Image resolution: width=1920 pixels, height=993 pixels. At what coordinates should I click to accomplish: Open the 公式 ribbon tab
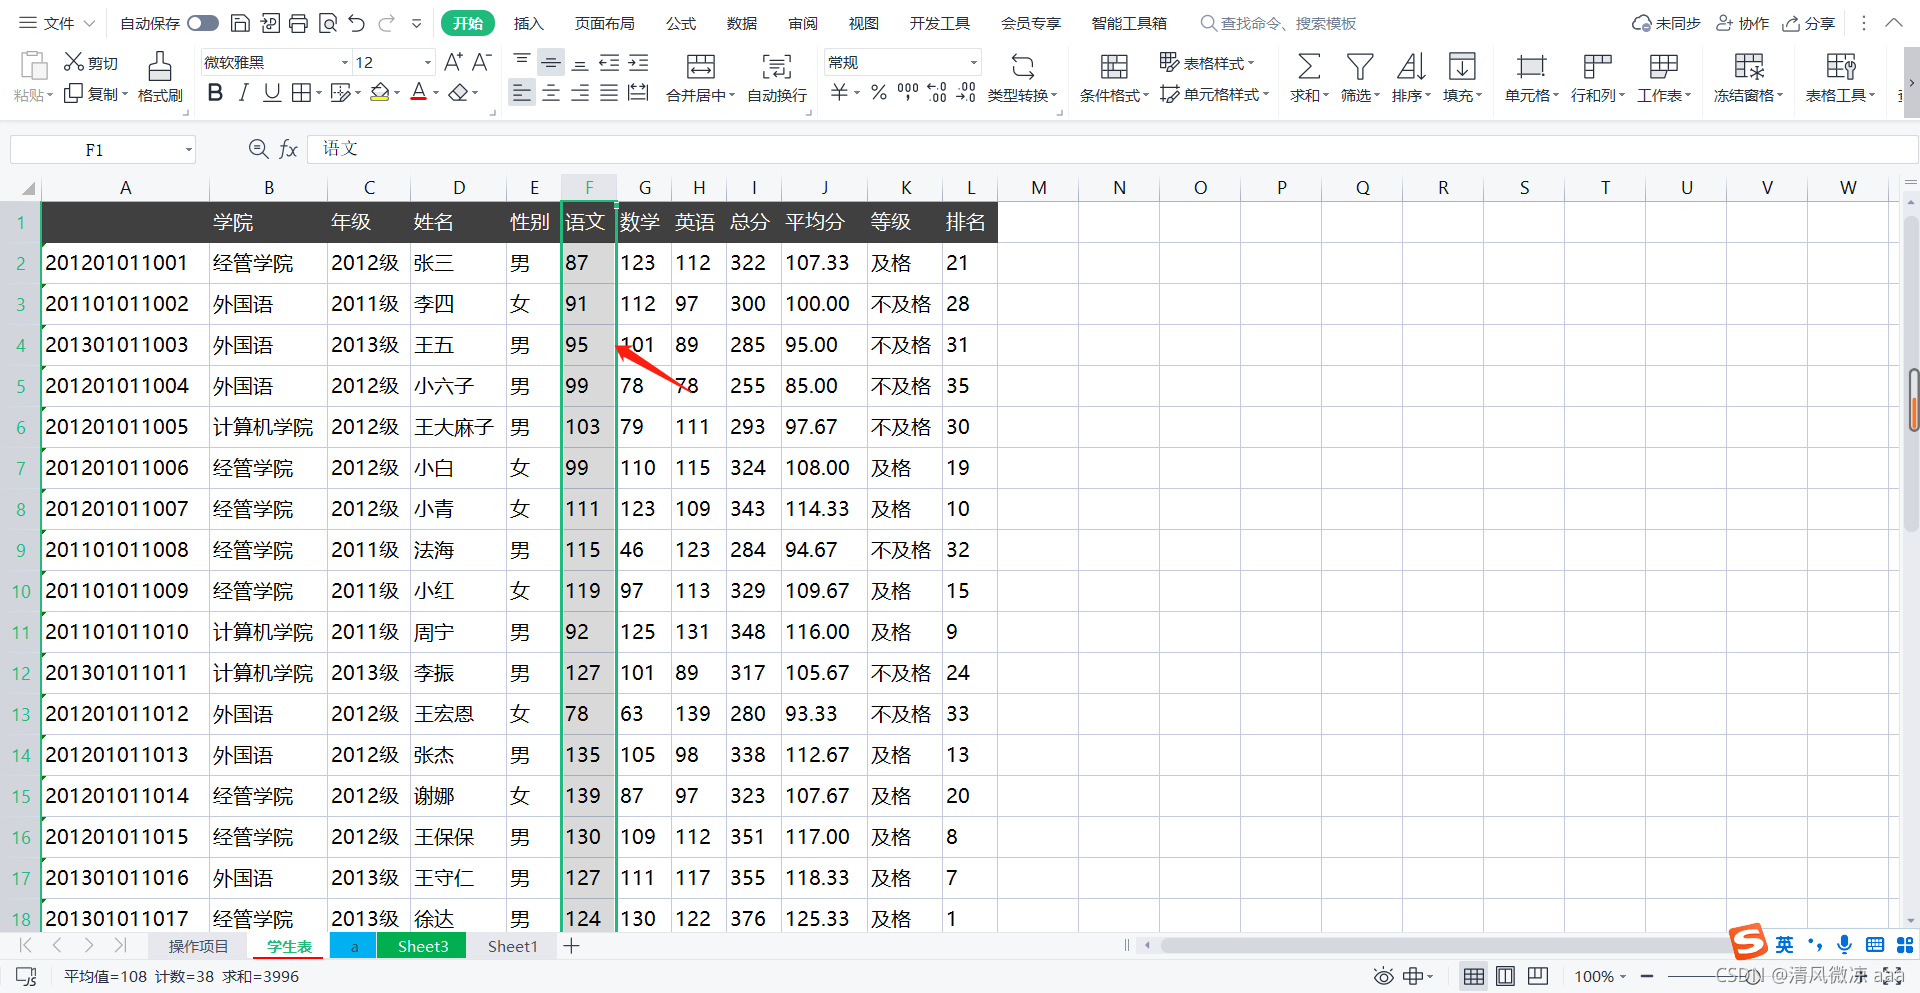pyautogui.click(x=681, y=23)
